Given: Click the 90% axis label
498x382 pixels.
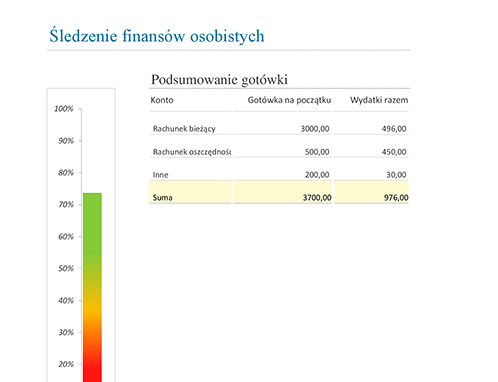Looking at the screenshot, I should click(x=66, y=141).
